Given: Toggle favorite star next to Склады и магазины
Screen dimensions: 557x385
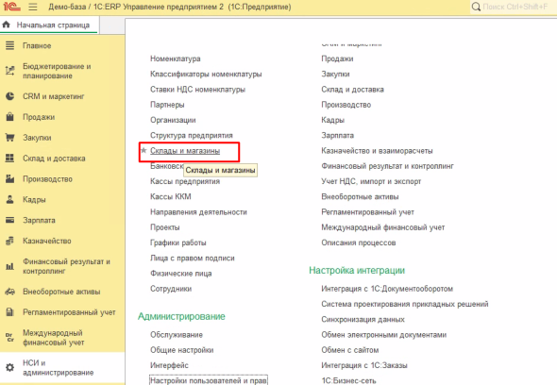Looking at the screenshot, I should 144,150.
